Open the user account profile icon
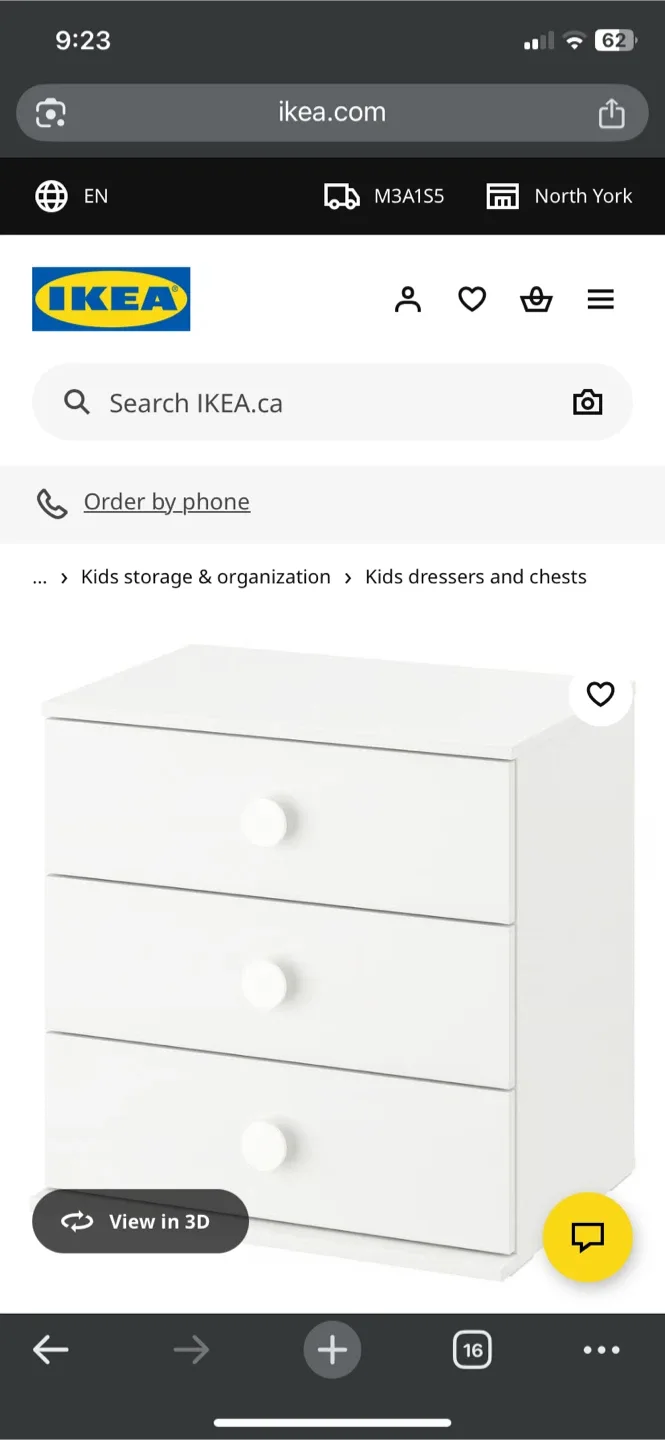Screen dimensions: 665x1440 pos(408,299)
